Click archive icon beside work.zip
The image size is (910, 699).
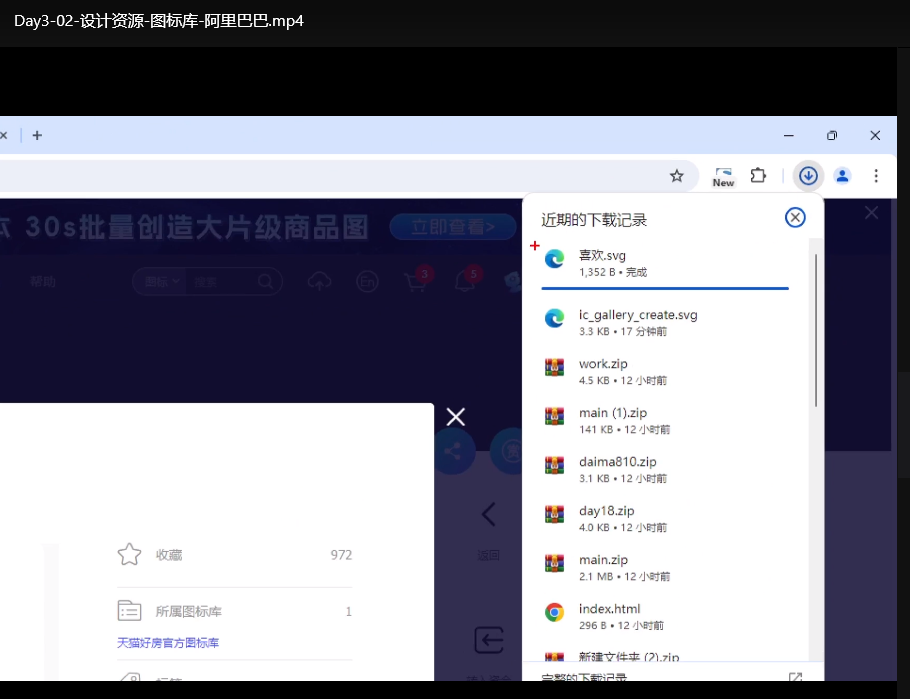[x=554, y=367]
